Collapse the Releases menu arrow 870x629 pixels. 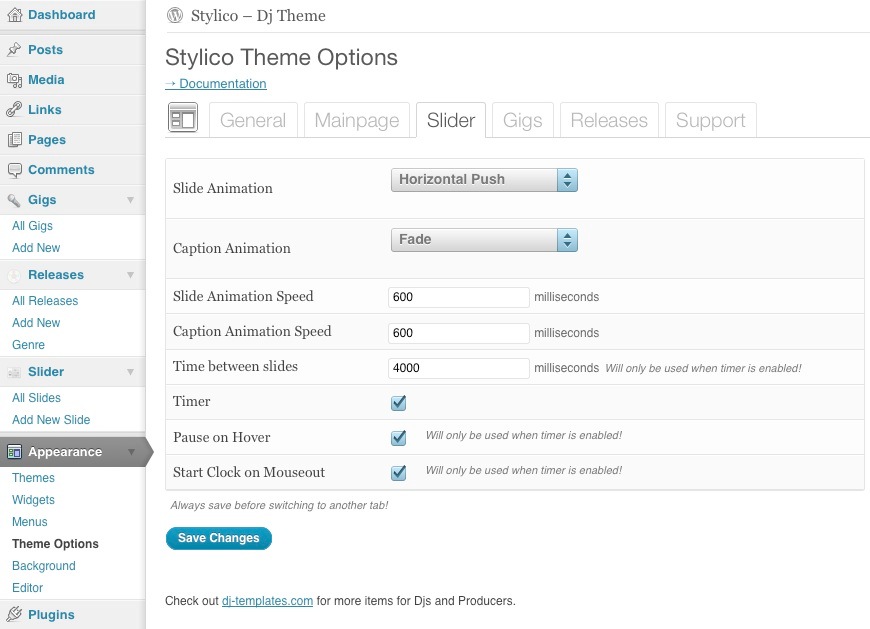[130, 275]
